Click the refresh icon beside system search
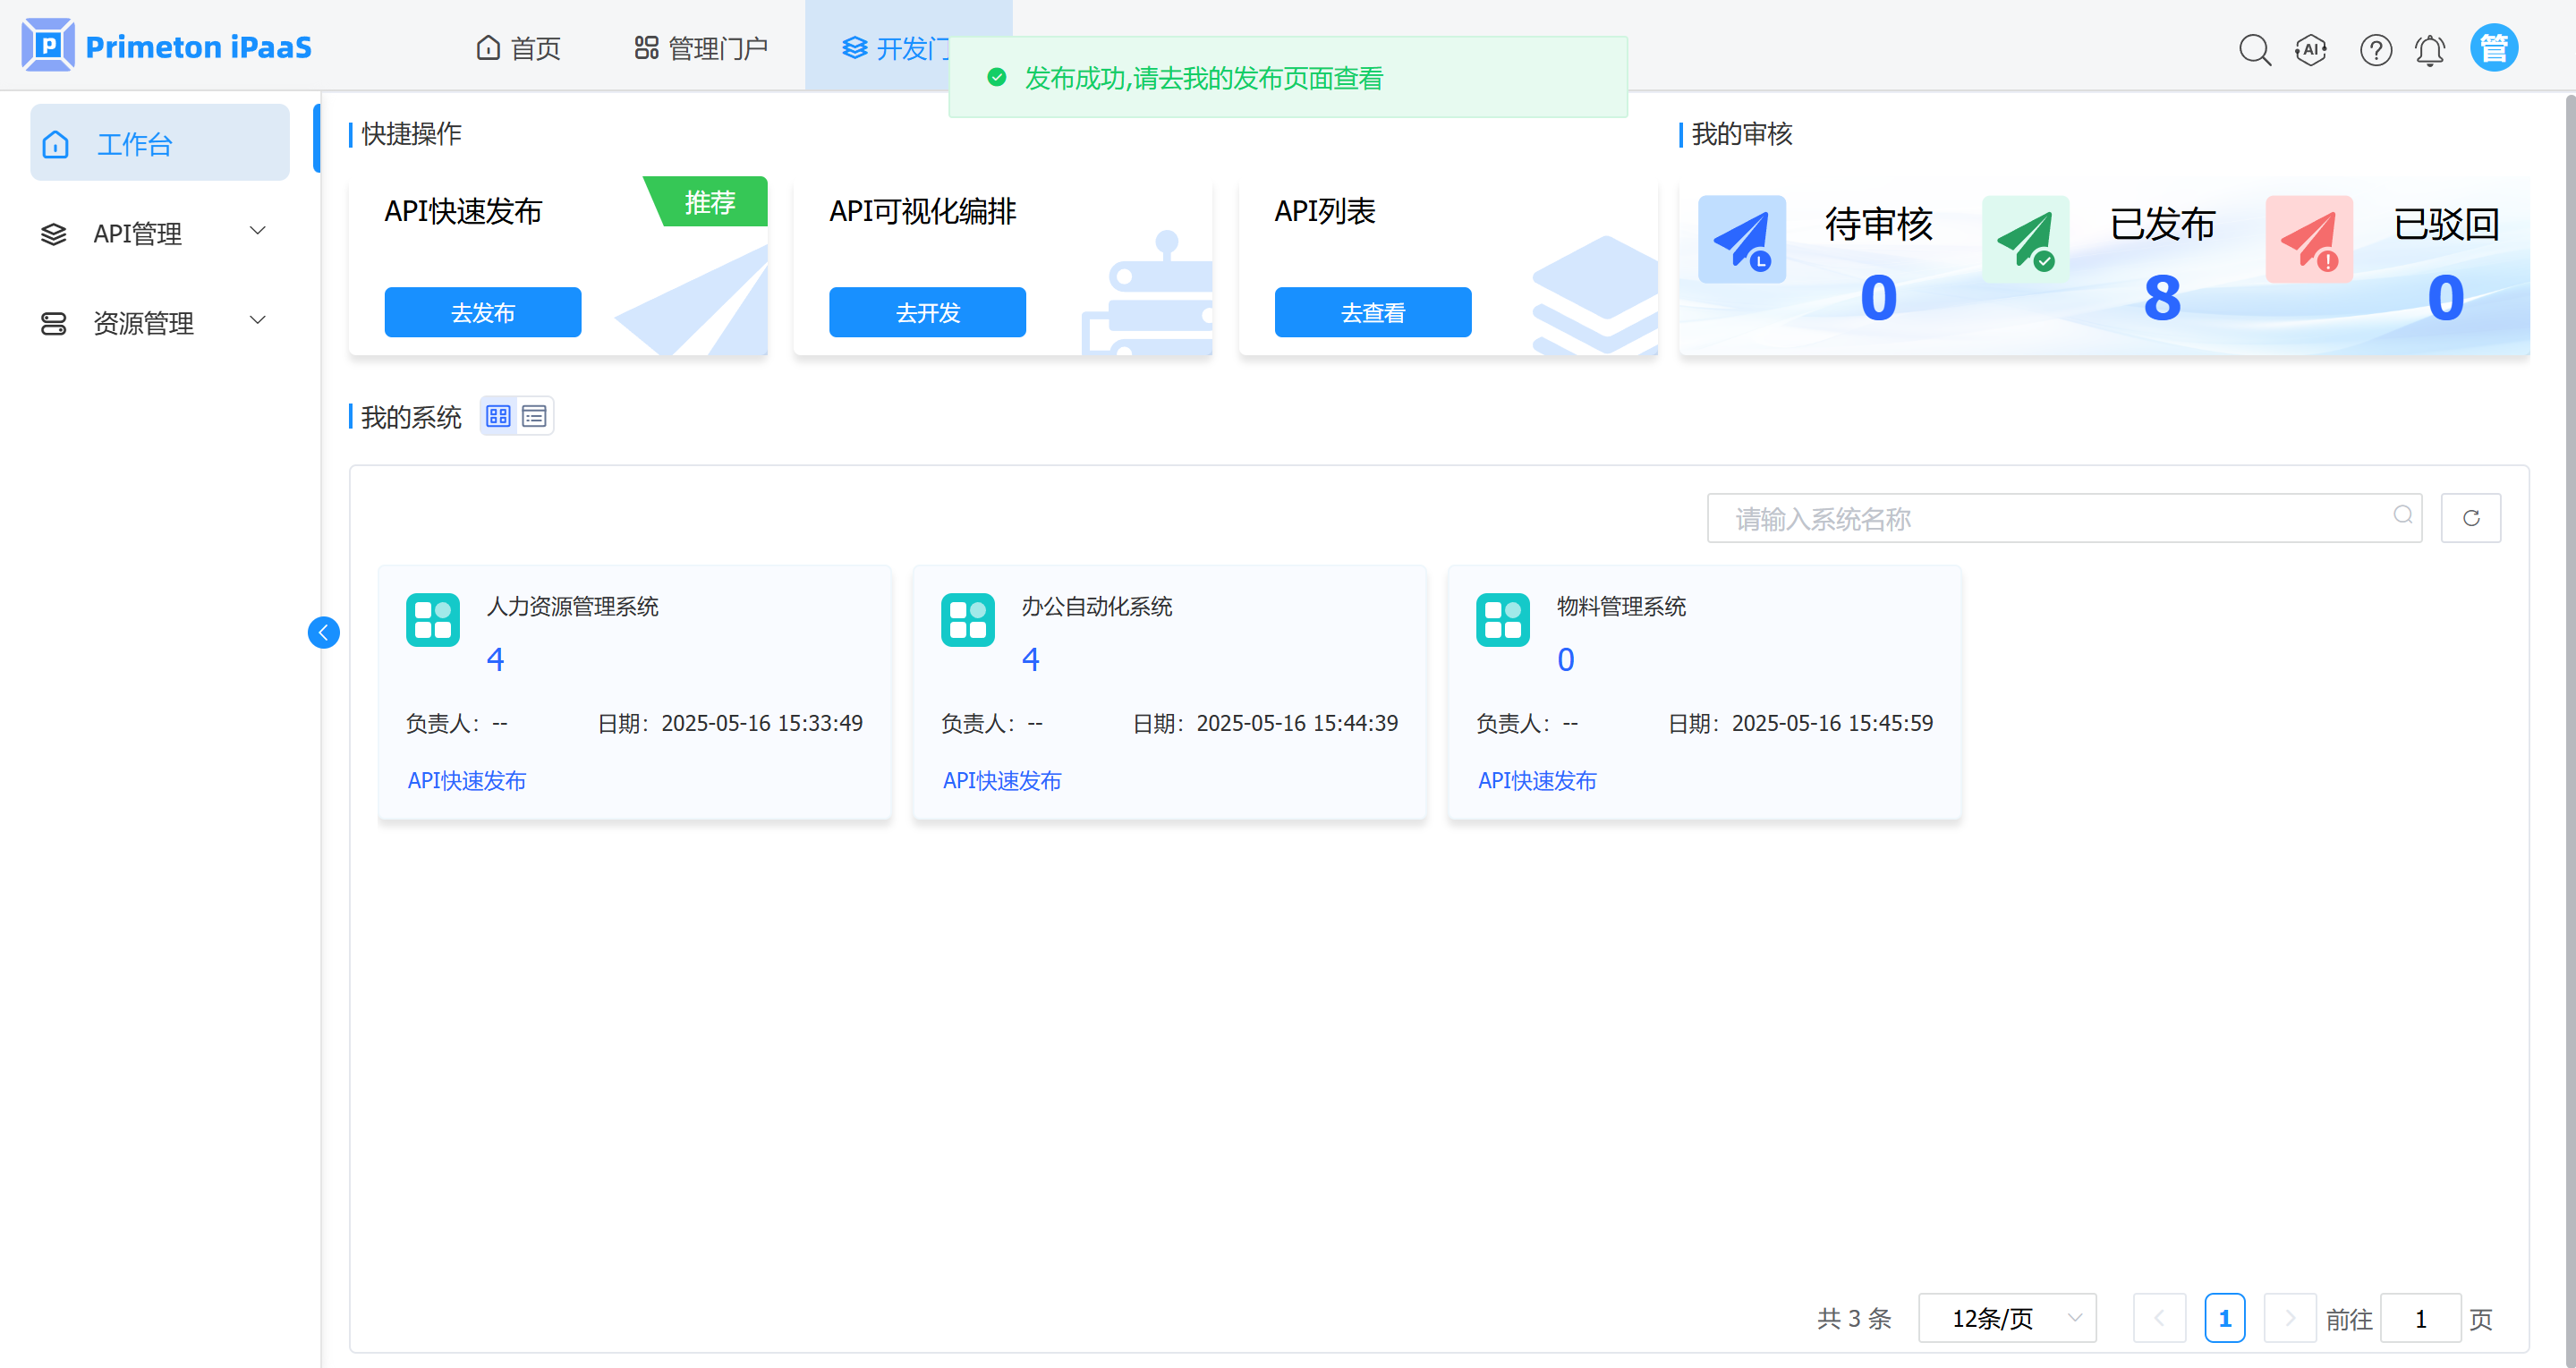 pyautogui.click(x=2470, y=518)
